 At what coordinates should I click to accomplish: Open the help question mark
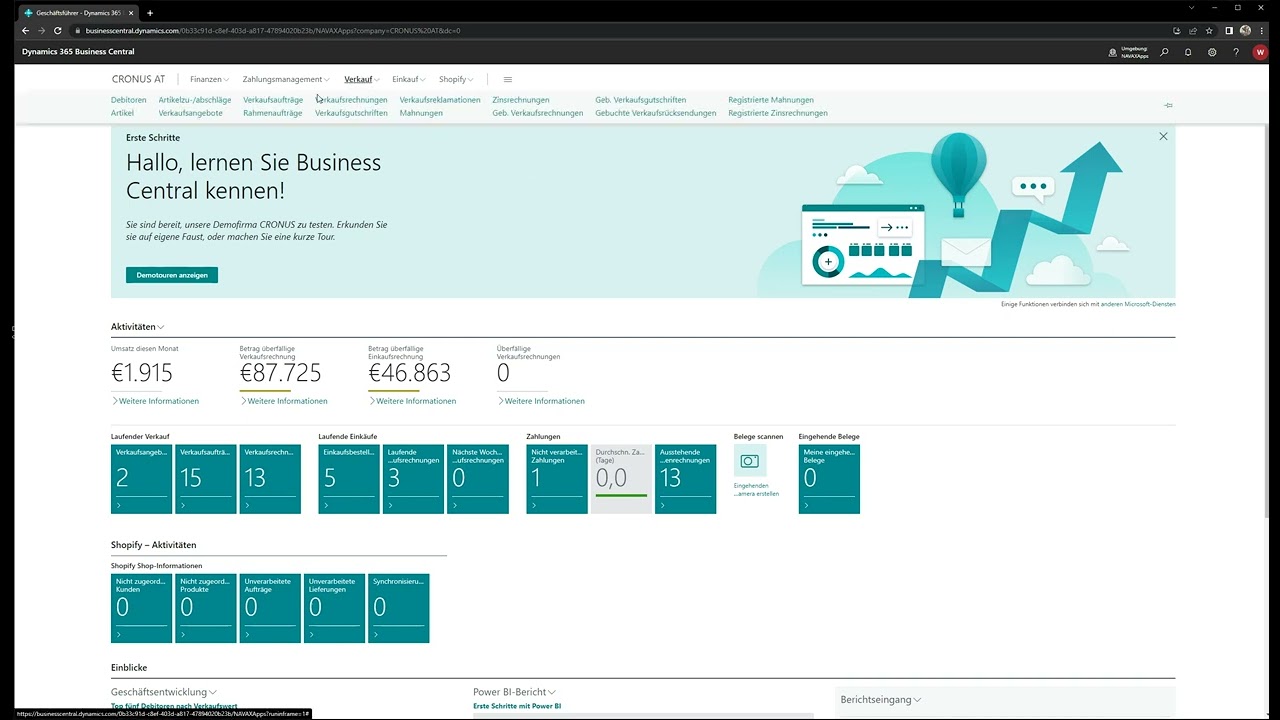coord(1236,52)
